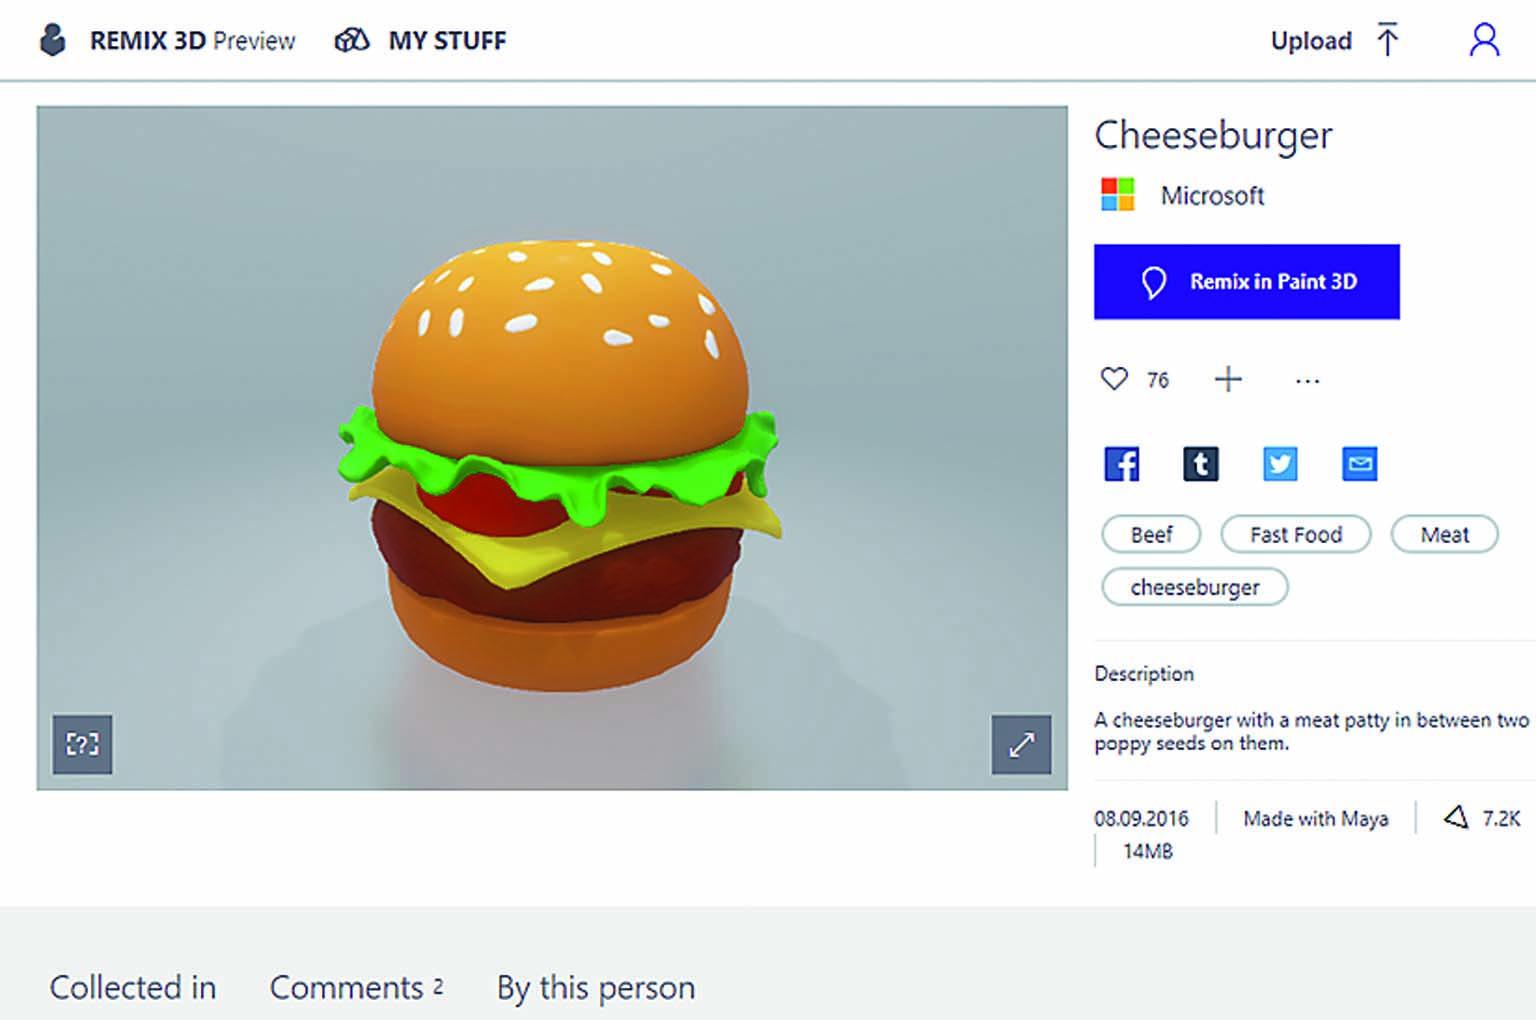Click the upload arrow icon
The image size is (1536, 1020).
coord(1387,40)
